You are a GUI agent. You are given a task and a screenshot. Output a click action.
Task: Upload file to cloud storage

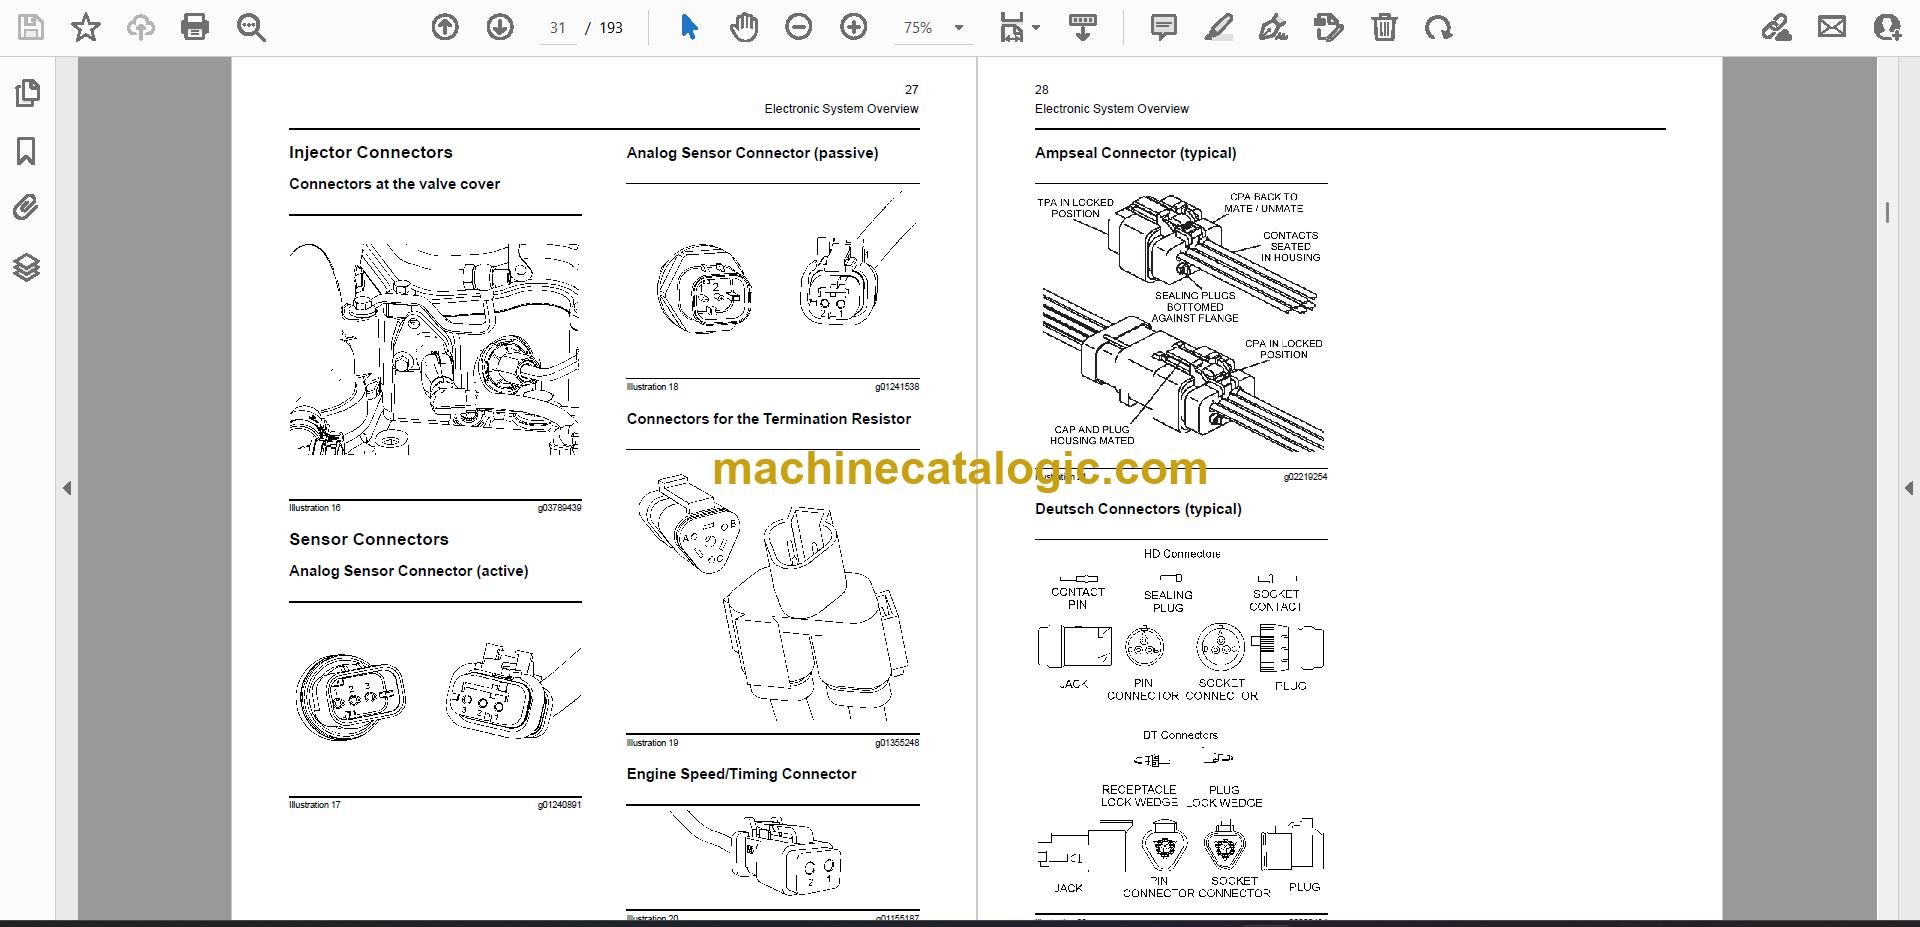click(141, 27)
